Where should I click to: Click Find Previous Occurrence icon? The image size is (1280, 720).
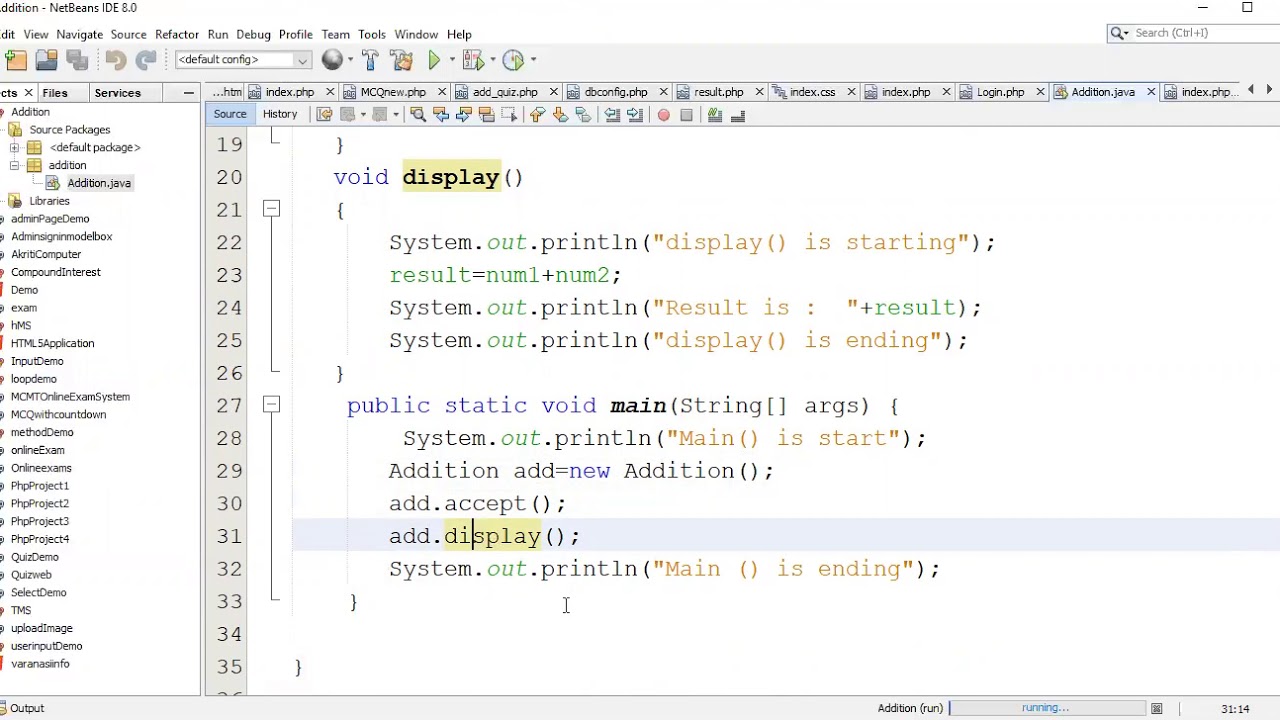[x=441, y=115]
